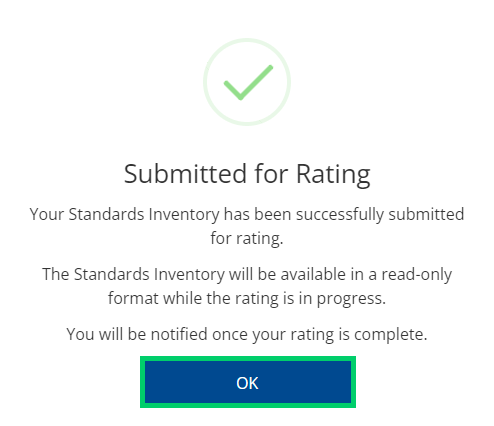Click the word 'Rating' in the heading
Viewport: 494px width, 426px height.
[333, 175]
